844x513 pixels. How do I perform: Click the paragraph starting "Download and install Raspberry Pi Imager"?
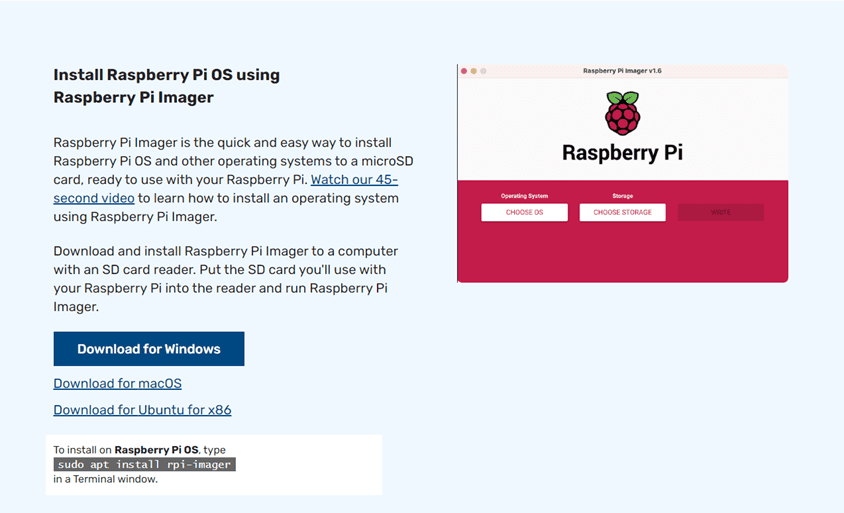226,279
